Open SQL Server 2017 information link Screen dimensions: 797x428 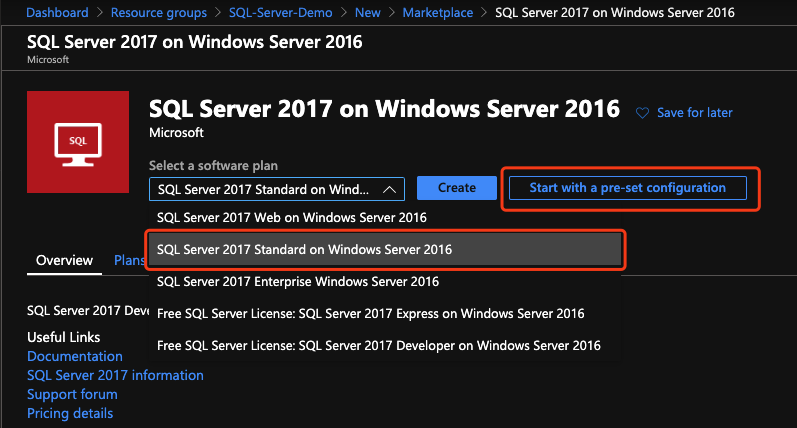point(115,375)
